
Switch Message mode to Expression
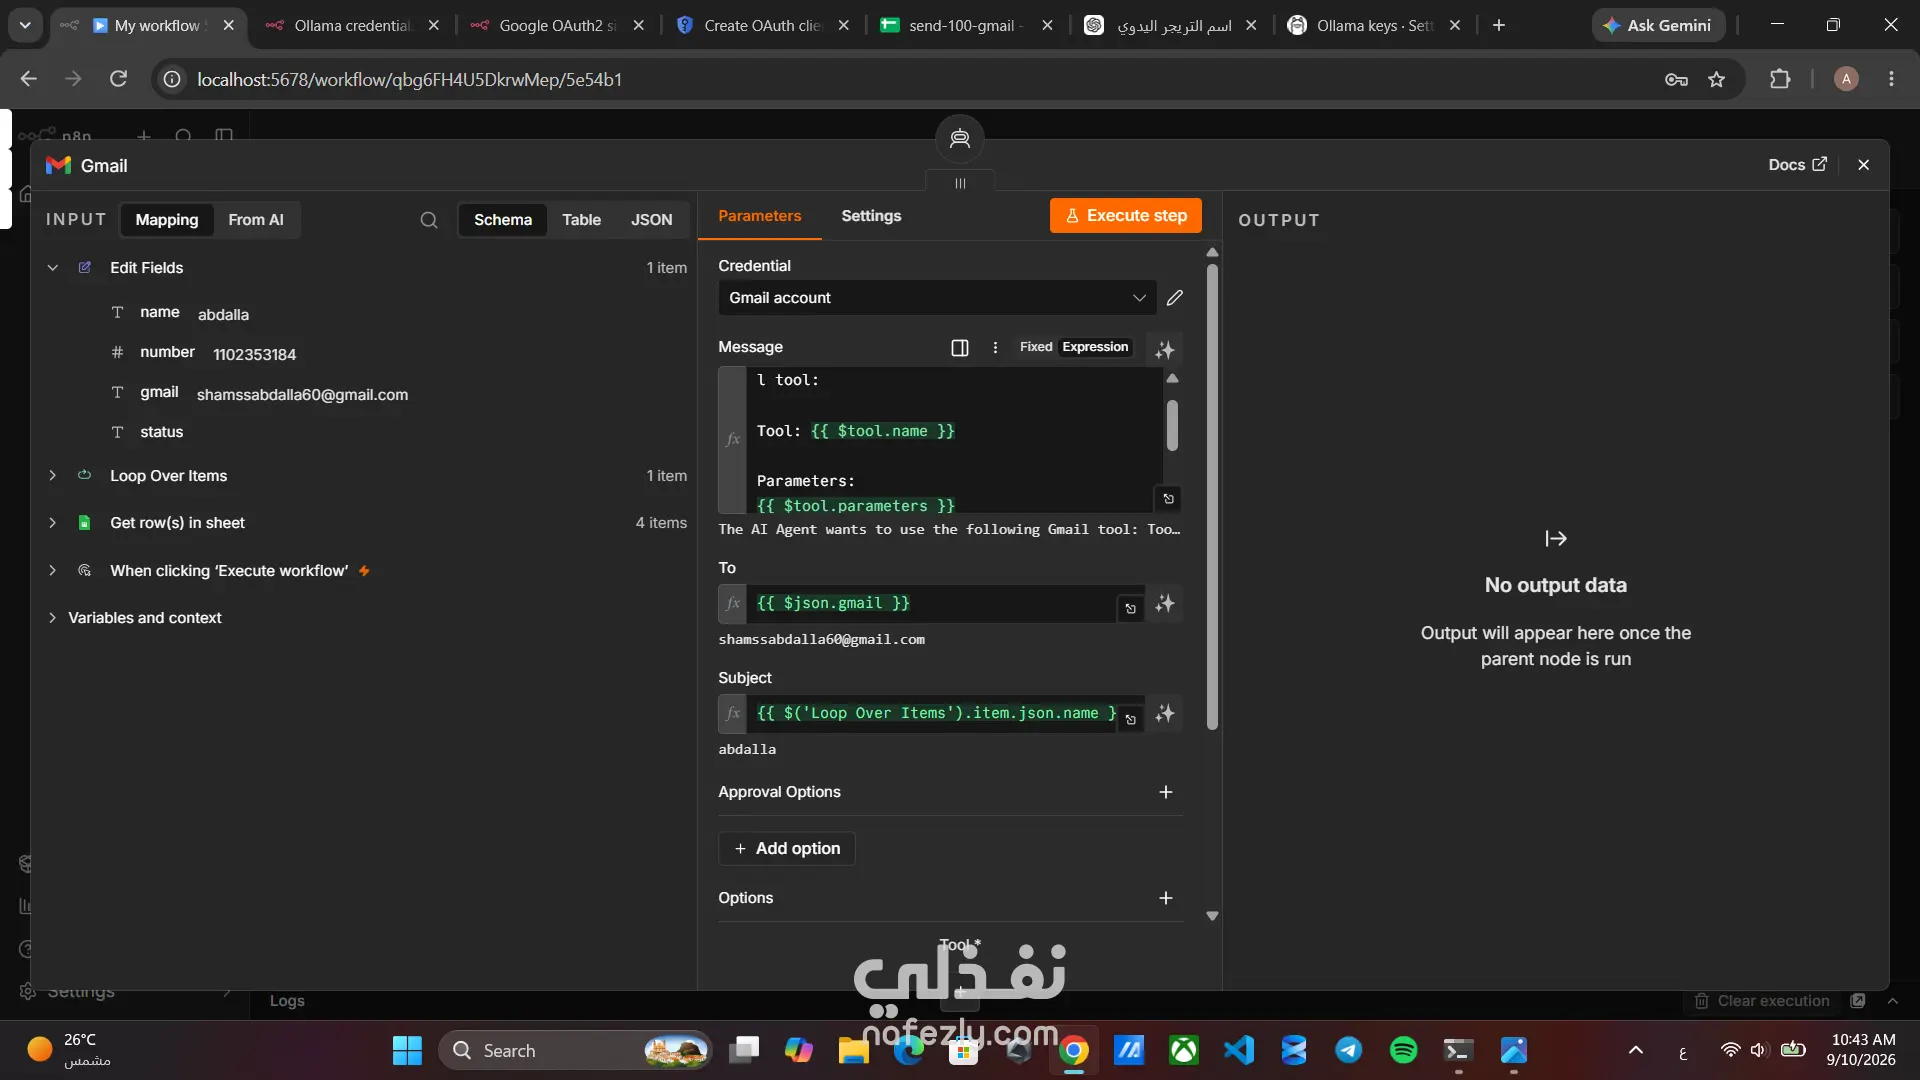pos(1095,347)
